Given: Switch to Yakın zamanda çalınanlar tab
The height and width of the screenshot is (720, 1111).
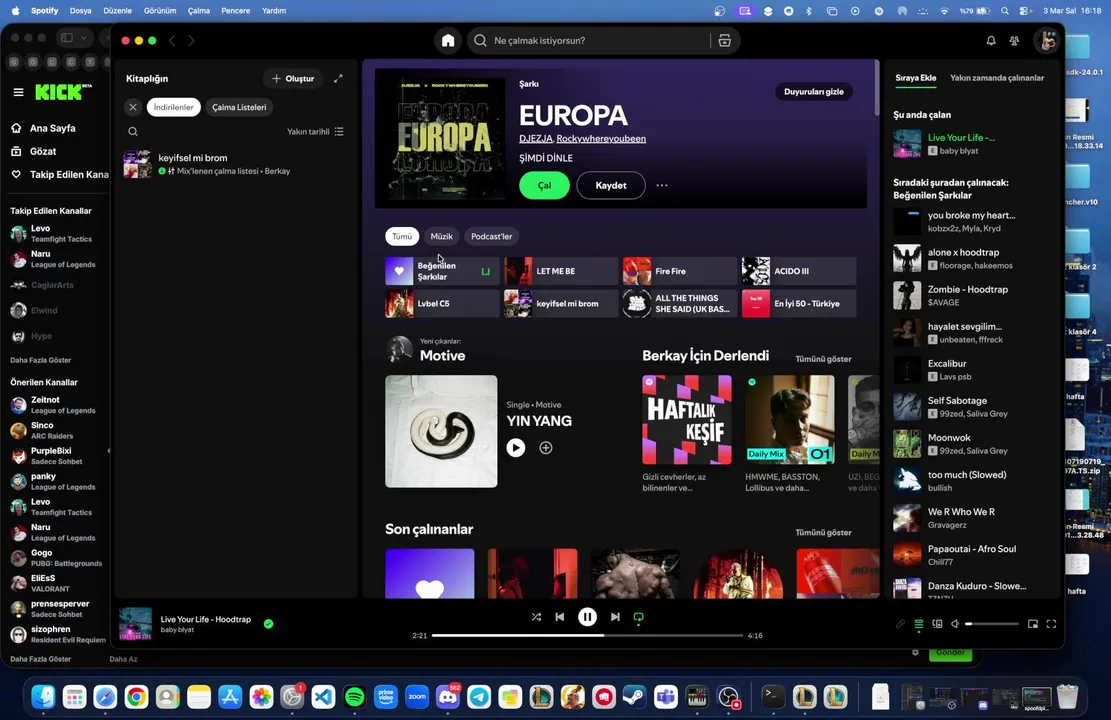Looking at the screenshot, I should tap(997, 78).
